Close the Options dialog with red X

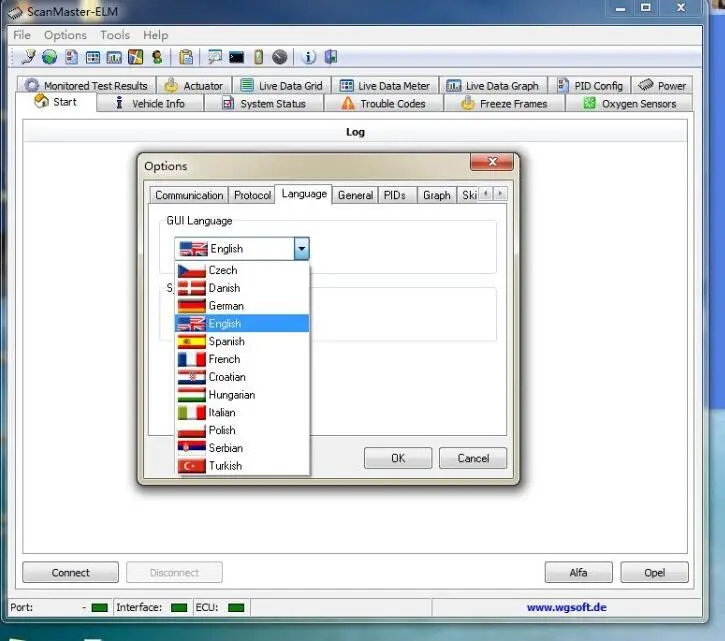coord(492,162)
